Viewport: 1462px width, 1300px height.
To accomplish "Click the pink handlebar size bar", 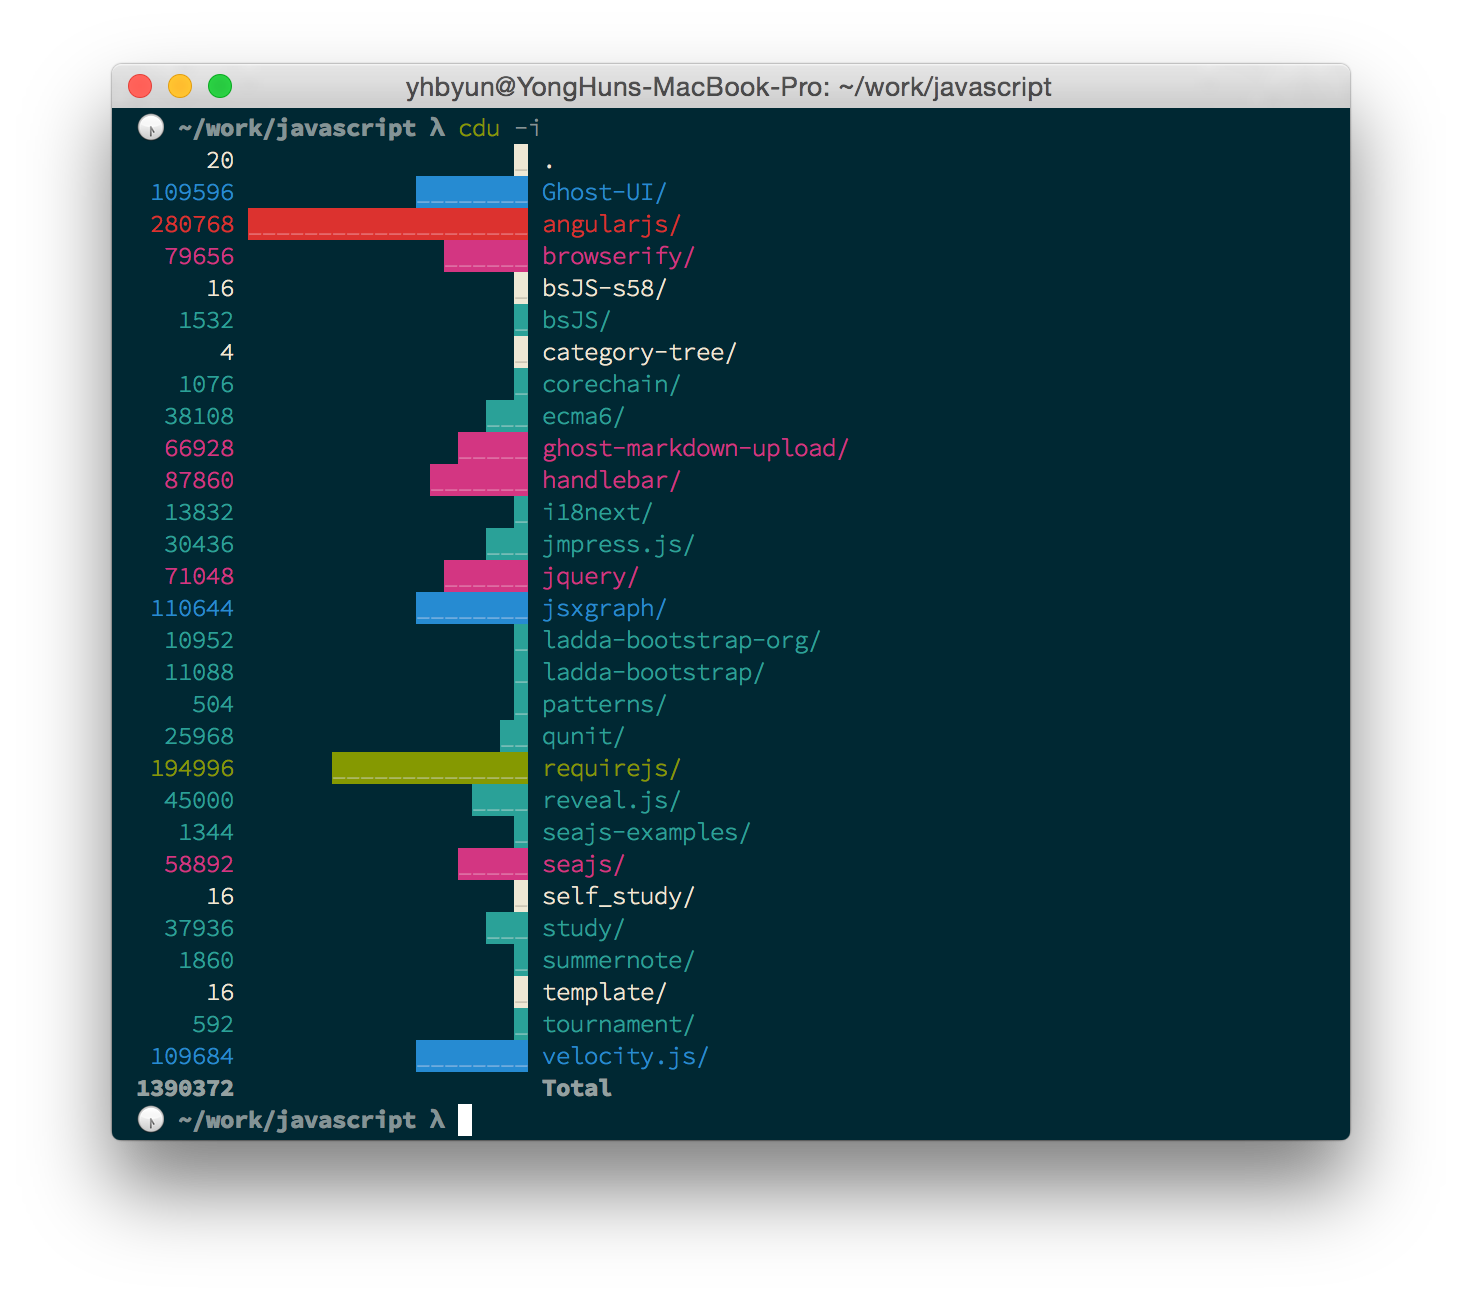I will click(479, 480).
